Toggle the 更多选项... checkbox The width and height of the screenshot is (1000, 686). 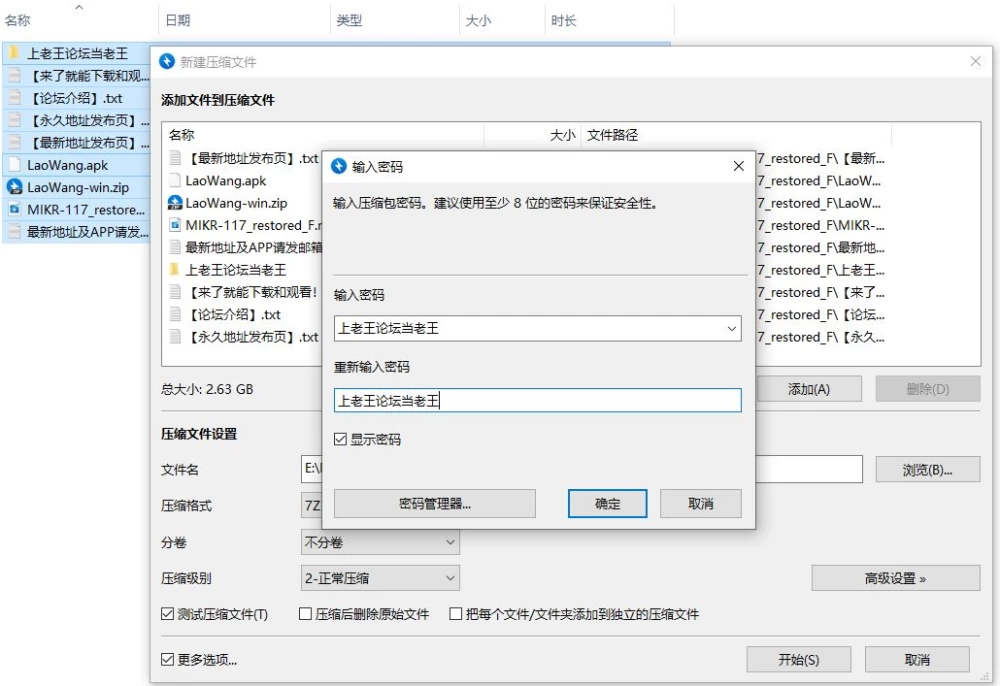coord(167,659)
